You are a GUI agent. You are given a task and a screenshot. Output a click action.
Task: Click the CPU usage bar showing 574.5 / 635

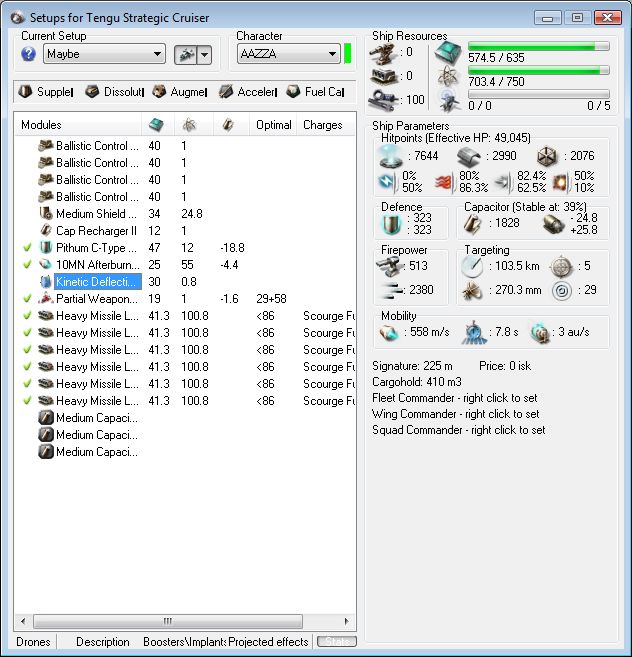[x=539, y=47]
